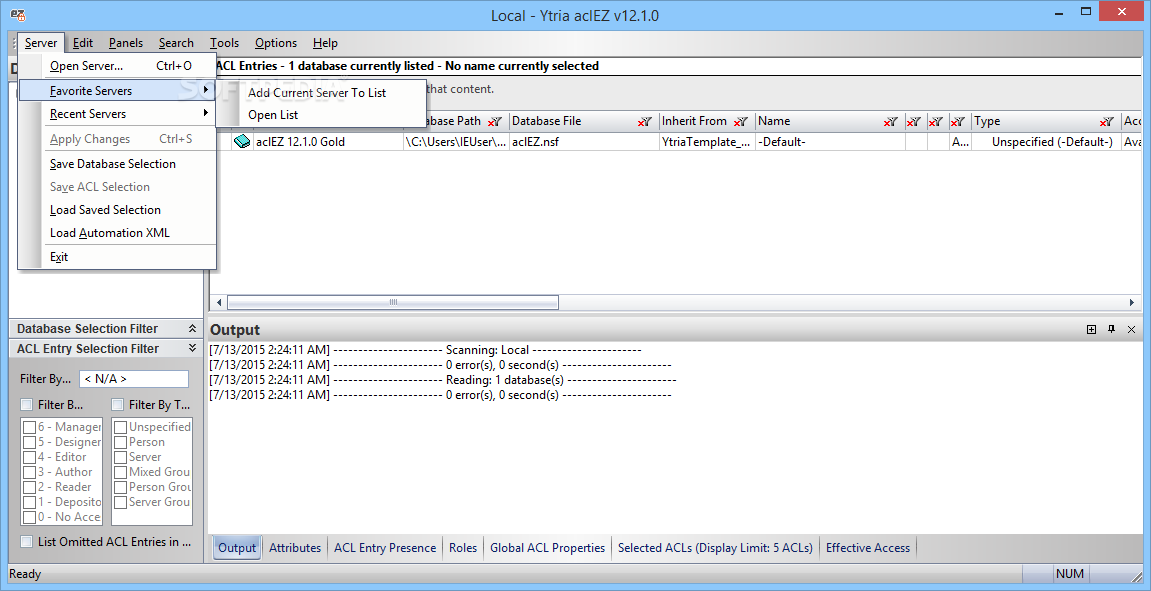
Task: Switch to the Effective Access tab
Action: click(868, 548)
